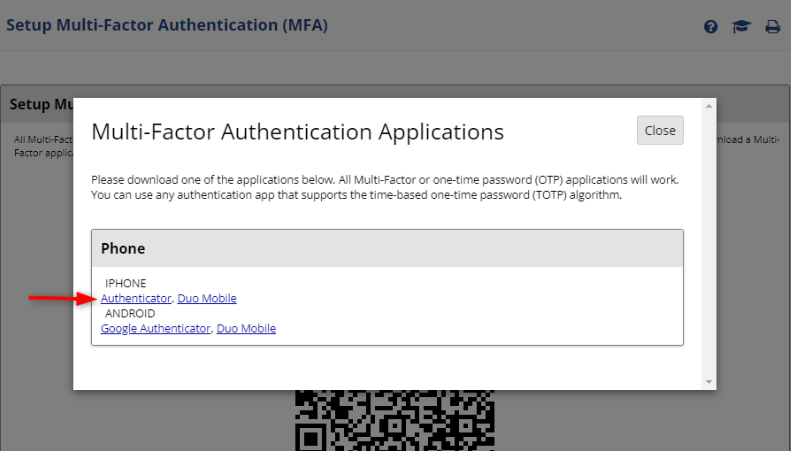Click the printer icon in header
791x451 pixels.
tap(772, 27)
